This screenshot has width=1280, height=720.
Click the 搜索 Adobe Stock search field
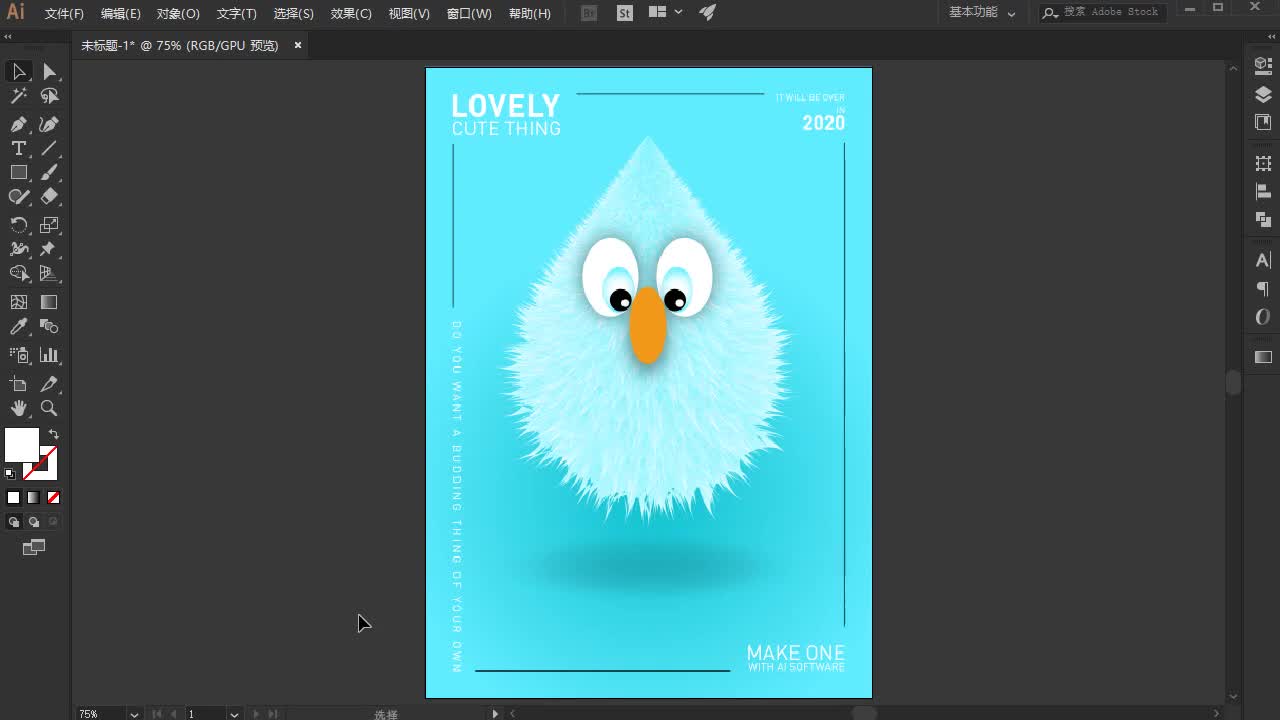[1103, 12]
